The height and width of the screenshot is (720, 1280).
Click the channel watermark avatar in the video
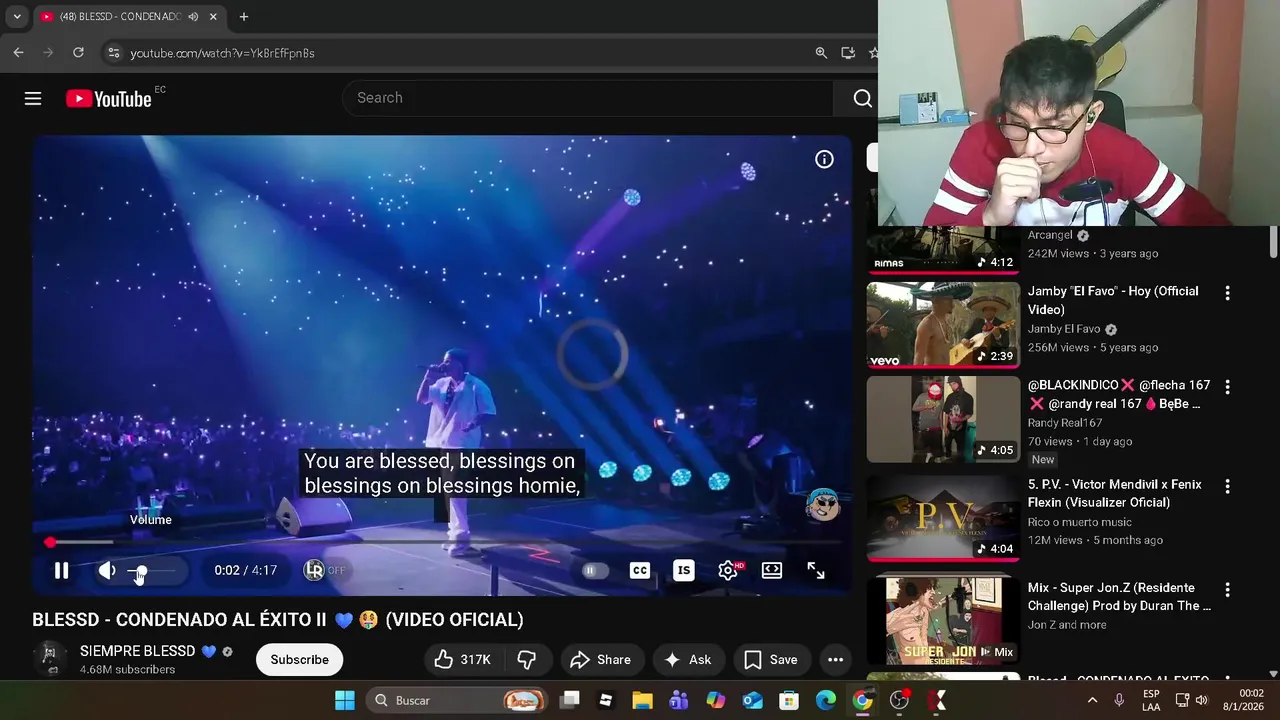(823, 505)
